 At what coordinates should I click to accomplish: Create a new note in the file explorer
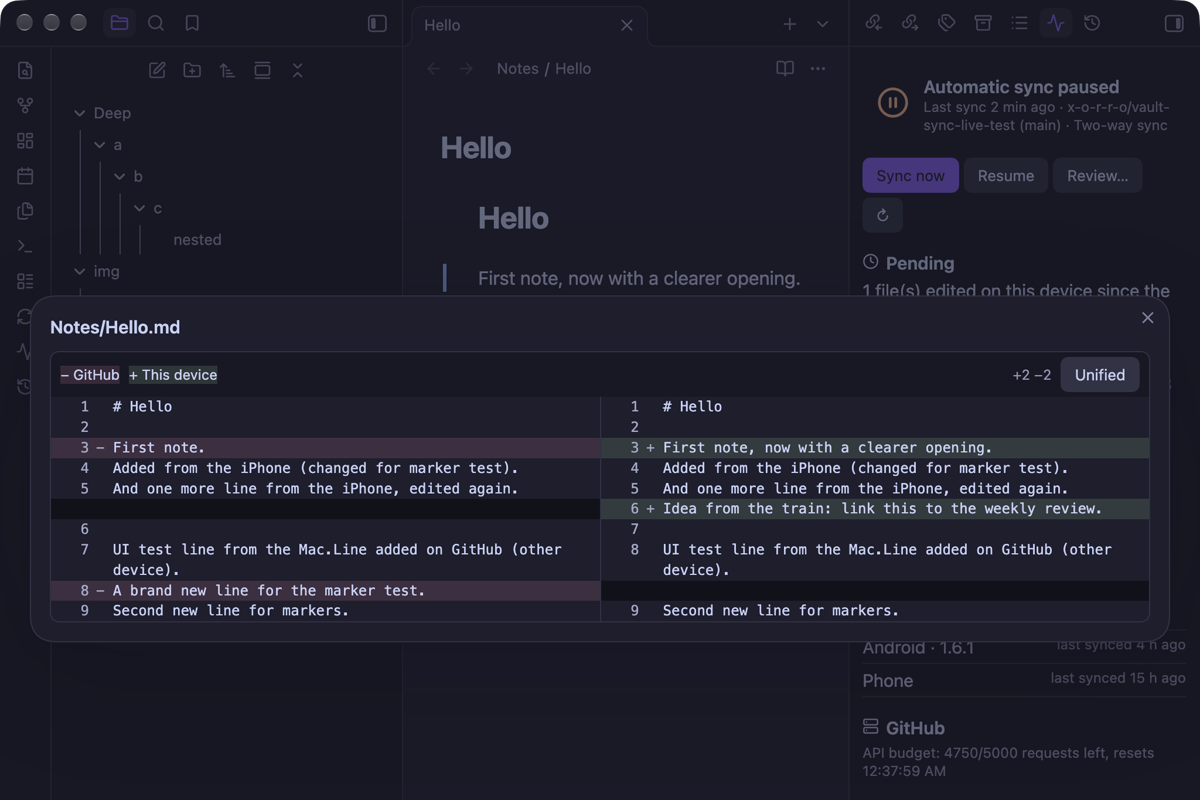[157, 70]
